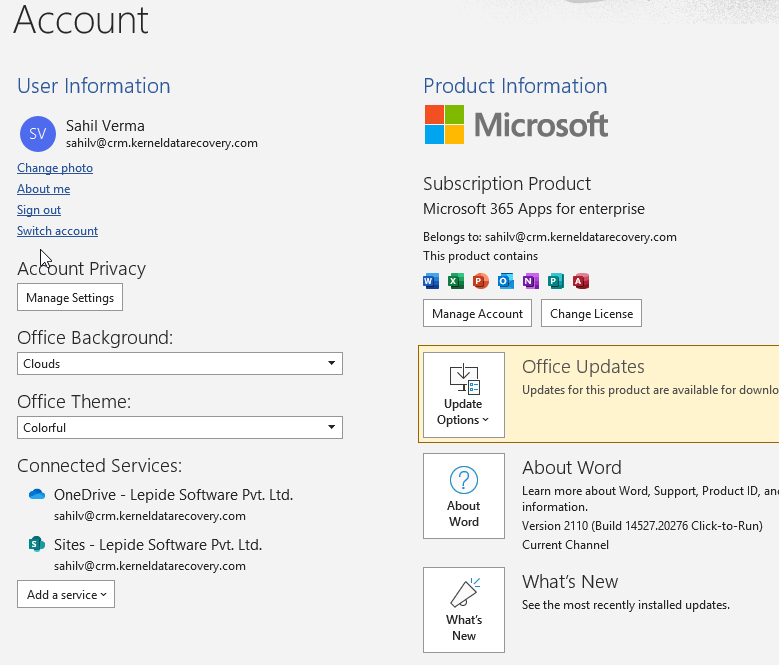Image resolution: width=779 pixels, height=665 pixels.
Task: Open What's New button
Action: point(464,610)
